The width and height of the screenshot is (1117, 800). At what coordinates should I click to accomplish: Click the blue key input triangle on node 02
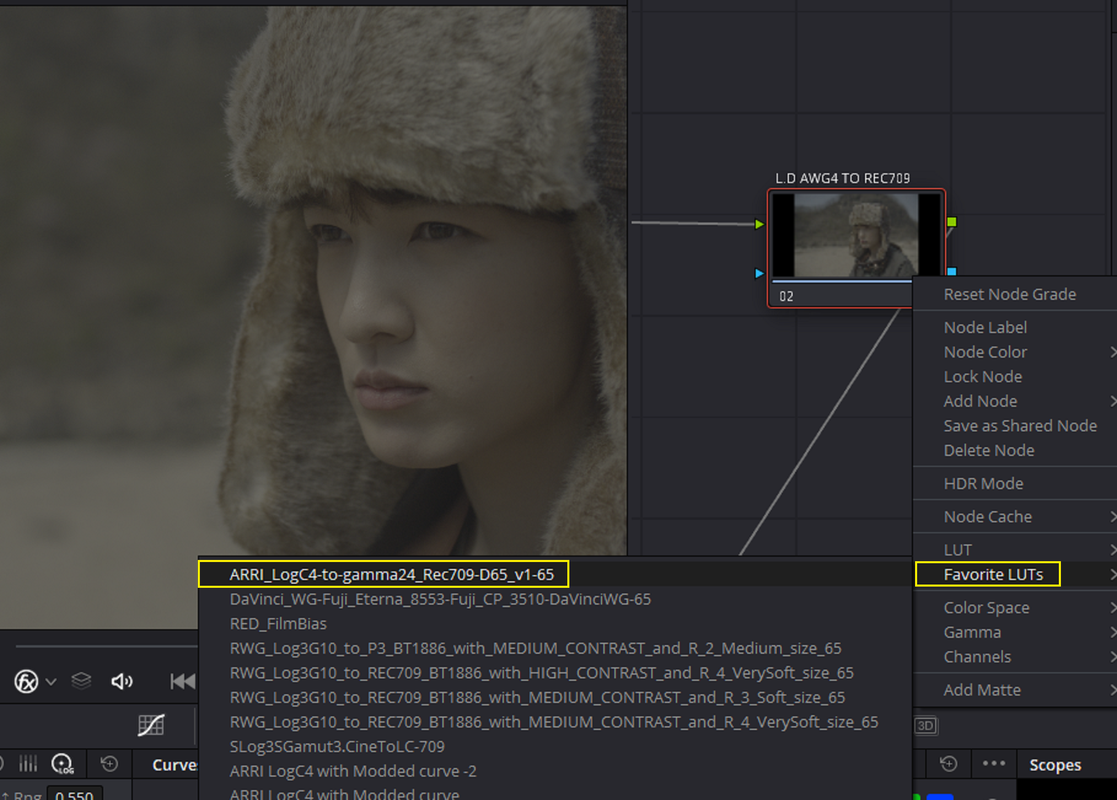click(759, 273)
